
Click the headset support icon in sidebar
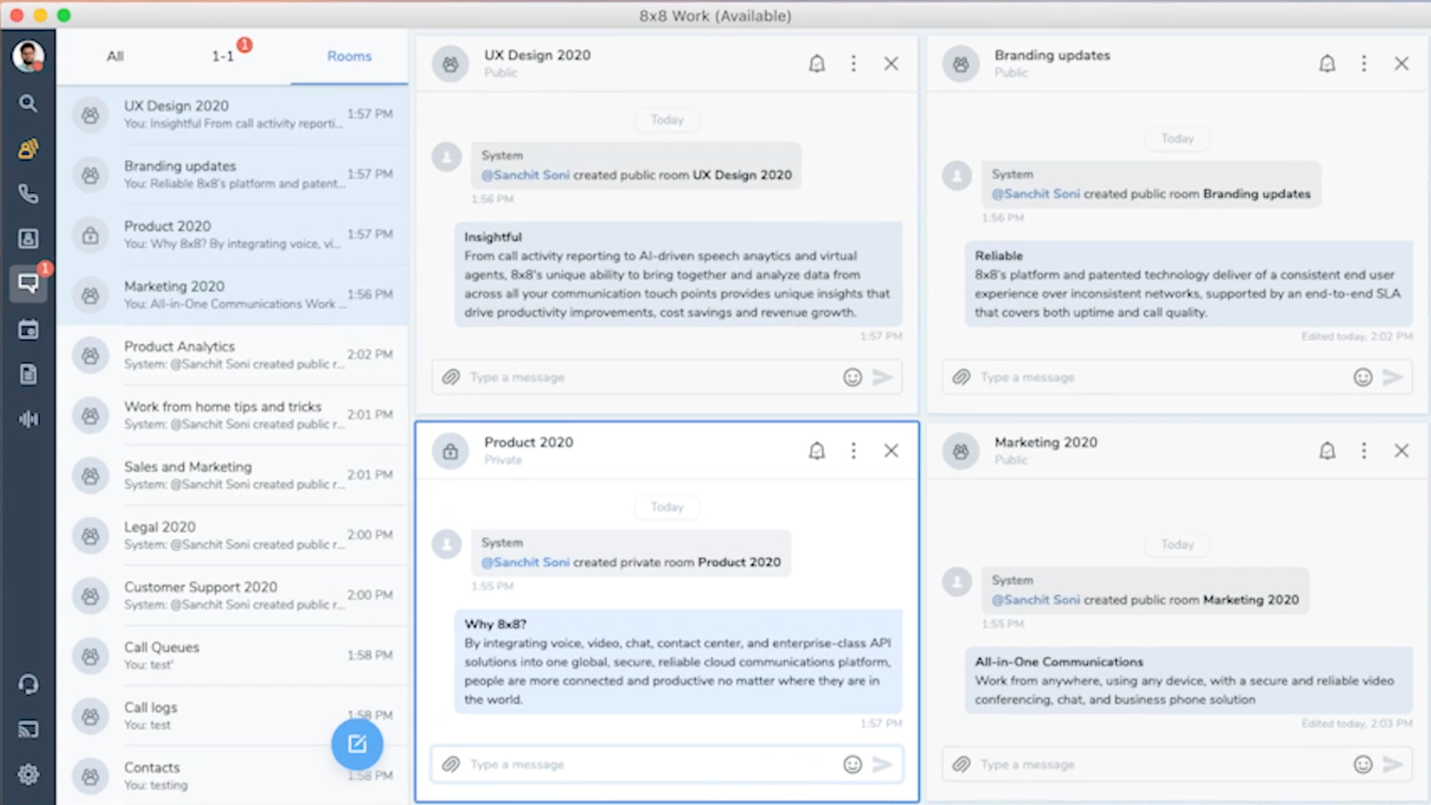pyautogui.click(x=28, y=684)
